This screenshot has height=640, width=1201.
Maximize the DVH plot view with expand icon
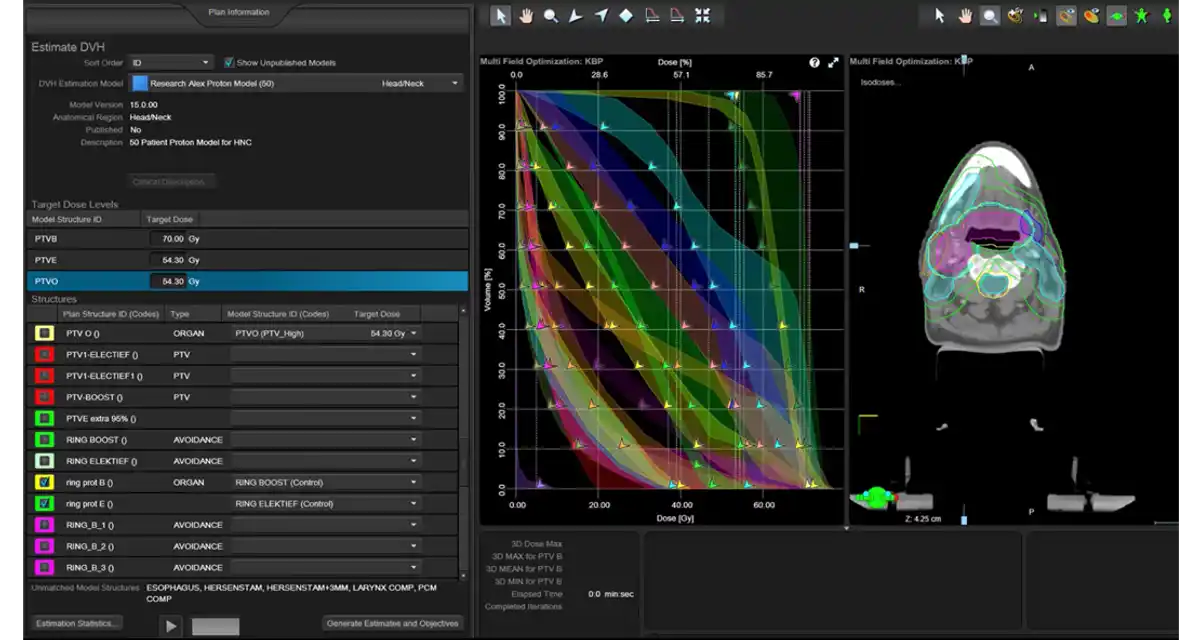tap(834, 62)
